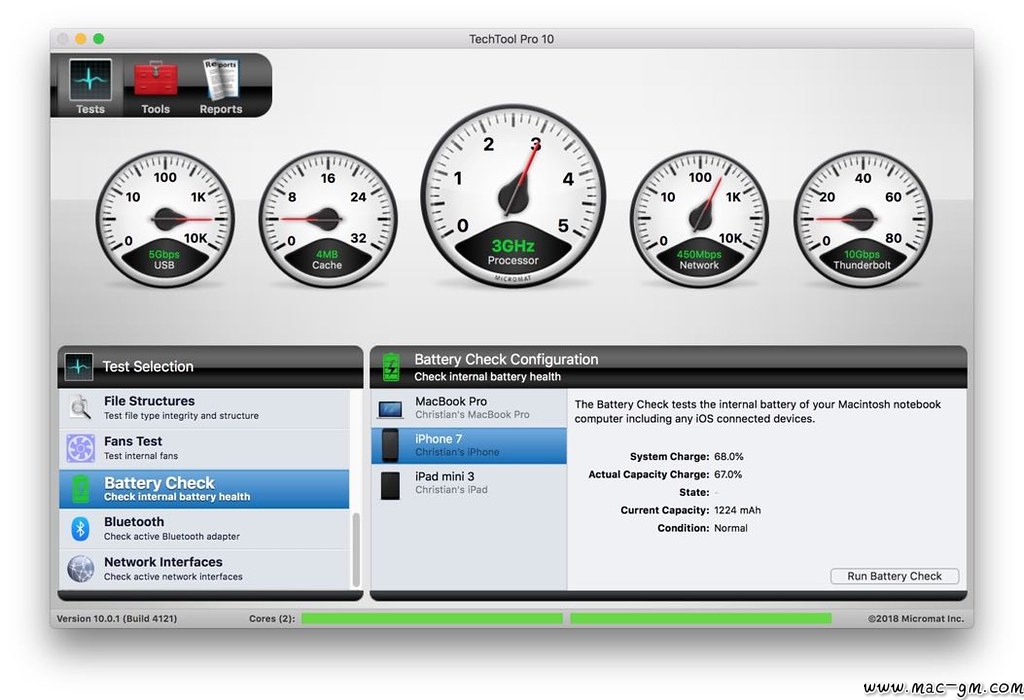
Task: Click the TechTool Pro 10 window title
Action: point(511,39)
